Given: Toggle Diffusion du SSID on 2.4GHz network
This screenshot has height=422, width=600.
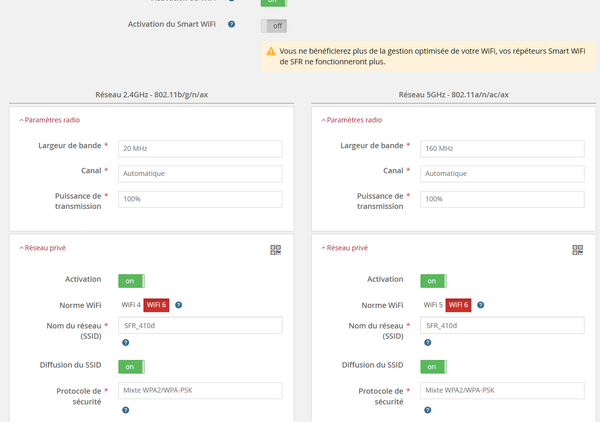Looking at the screenshot, I should [x=131, y=366].
